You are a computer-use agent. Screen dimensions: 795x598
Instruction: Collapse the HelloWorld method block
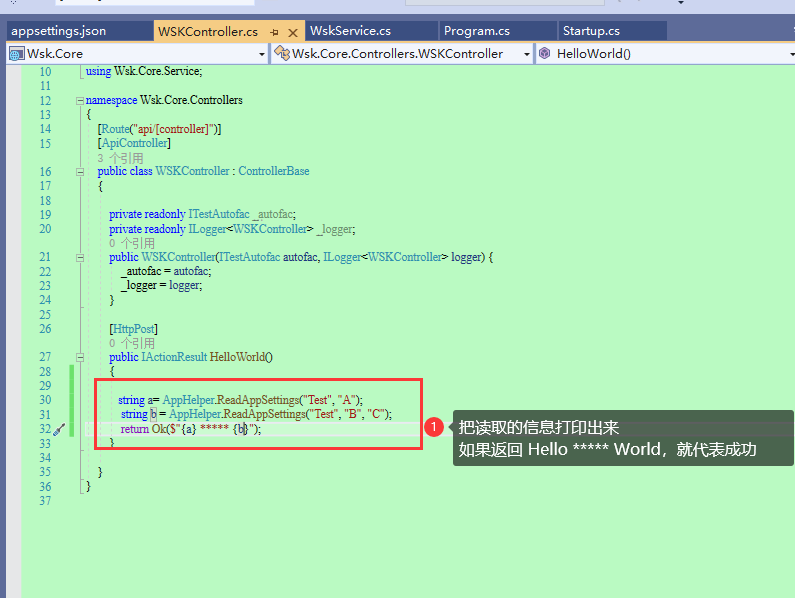[80, 358]
